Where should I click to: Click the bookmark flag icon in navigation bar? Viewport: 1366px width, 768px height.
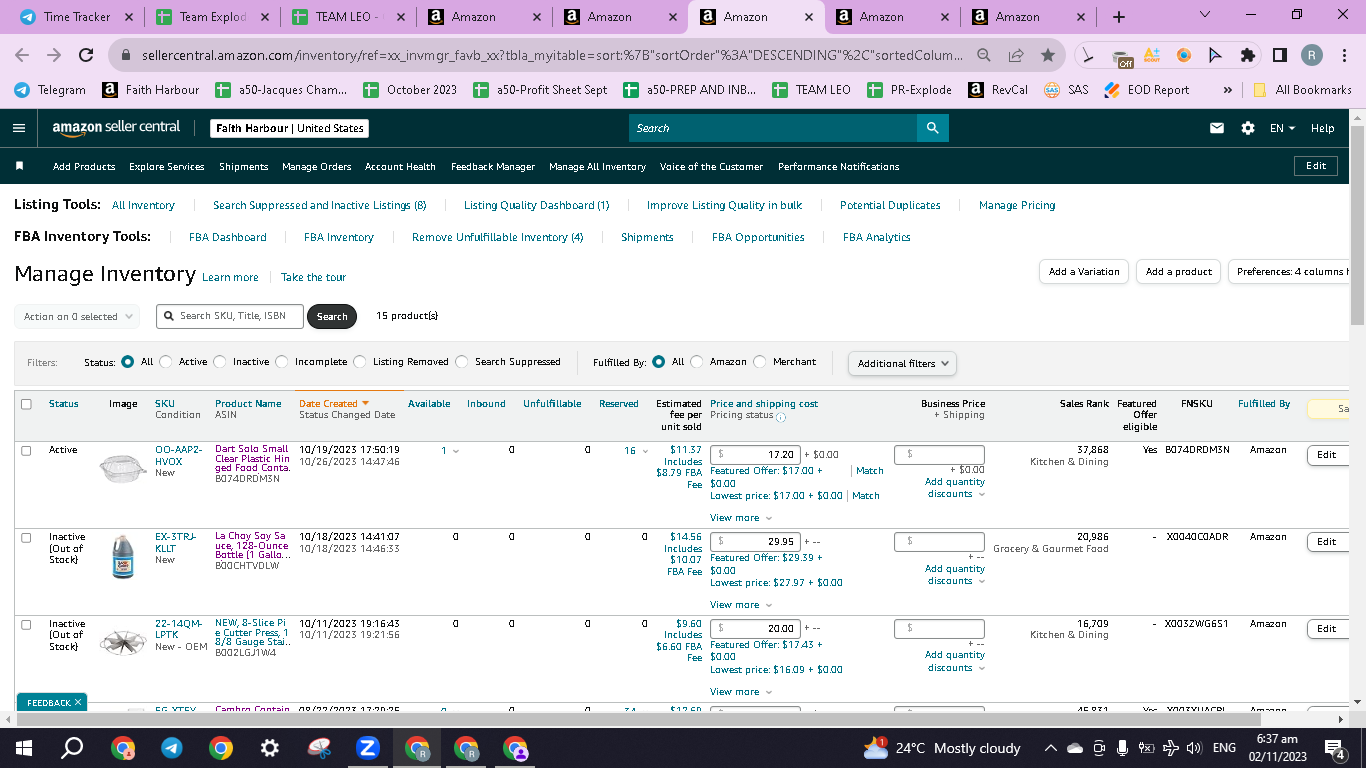[19, 166]
